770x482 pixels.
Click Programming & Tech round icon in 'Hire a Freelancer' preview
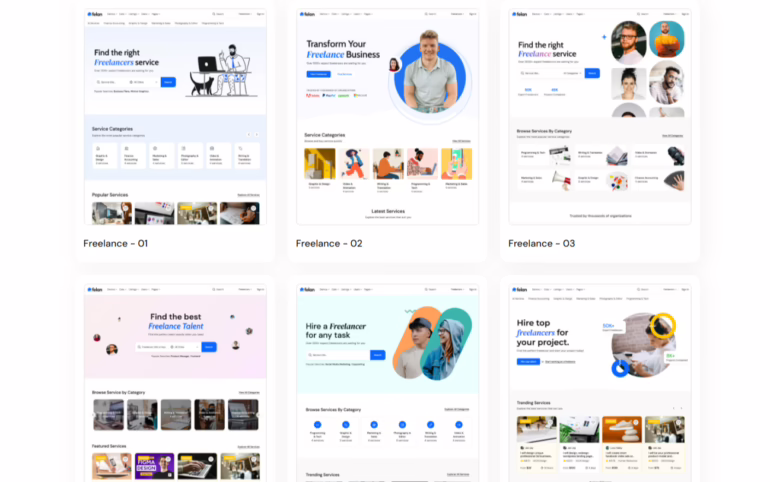[x=317, y=425]
